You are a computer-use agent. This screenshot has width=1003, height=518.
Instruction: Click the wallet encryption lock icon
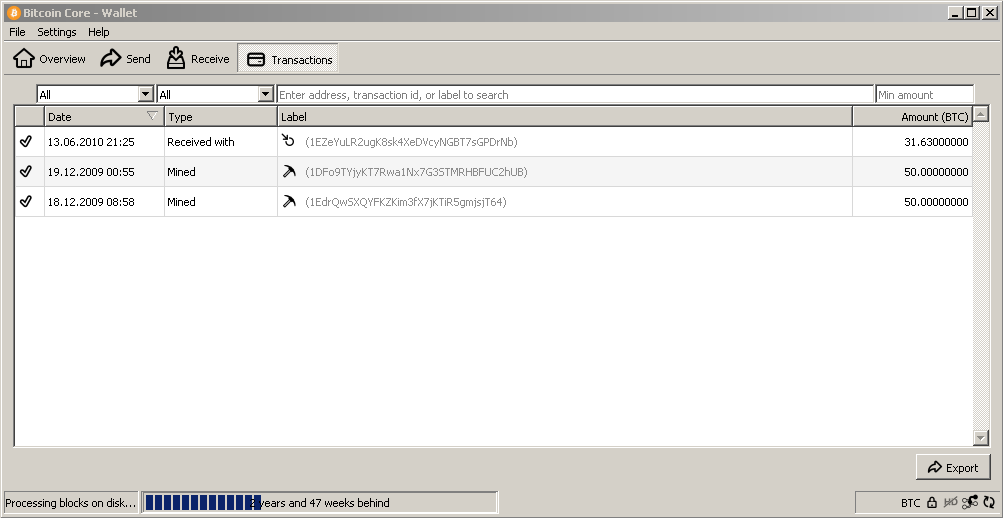pos(932,503)
